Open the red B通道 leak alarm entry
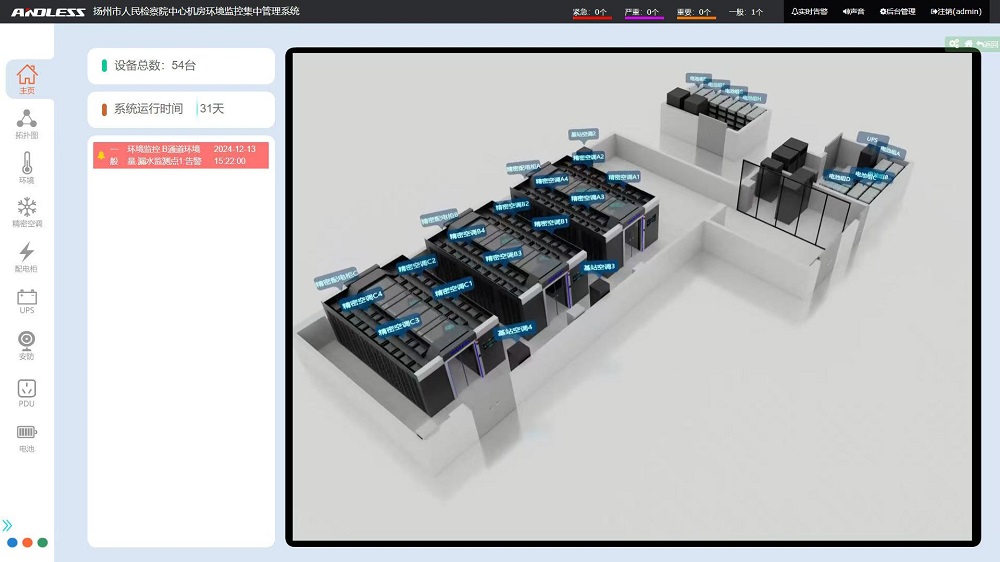The width and height of the screenshot is (1000, 562). coord(181,155)
